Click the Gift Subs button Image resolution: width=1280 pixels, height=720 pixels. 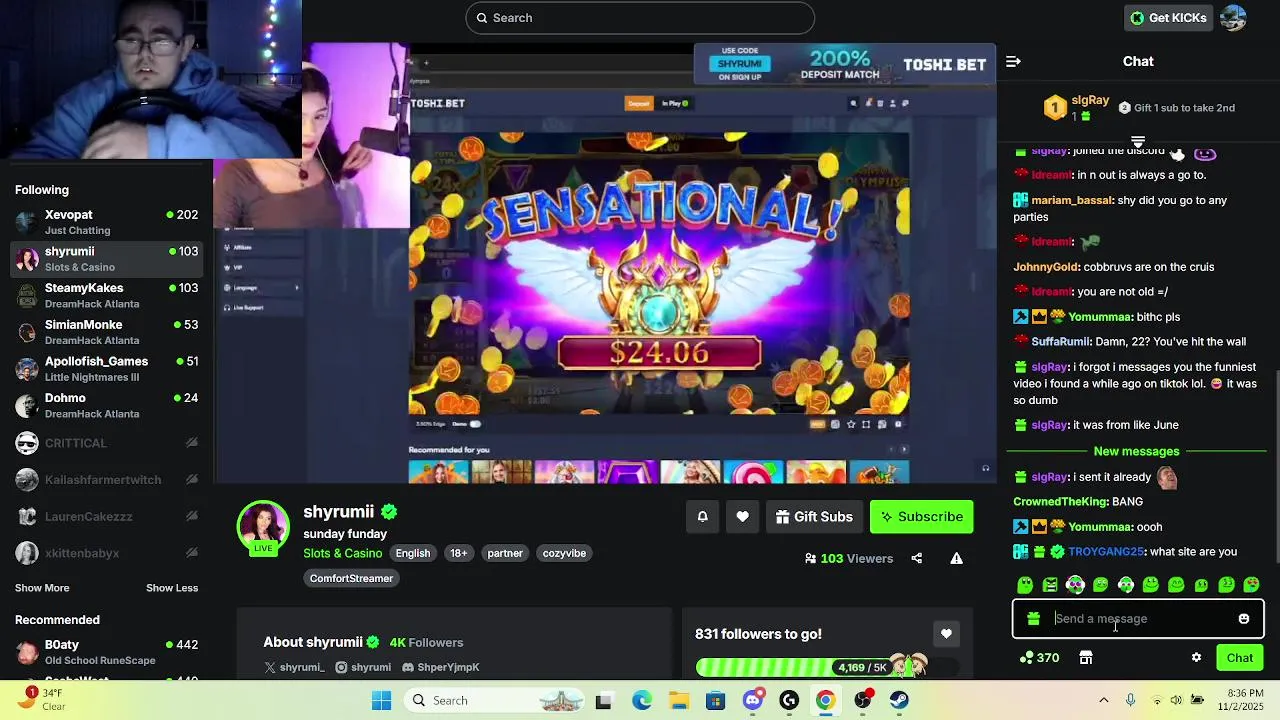(814, 517)
